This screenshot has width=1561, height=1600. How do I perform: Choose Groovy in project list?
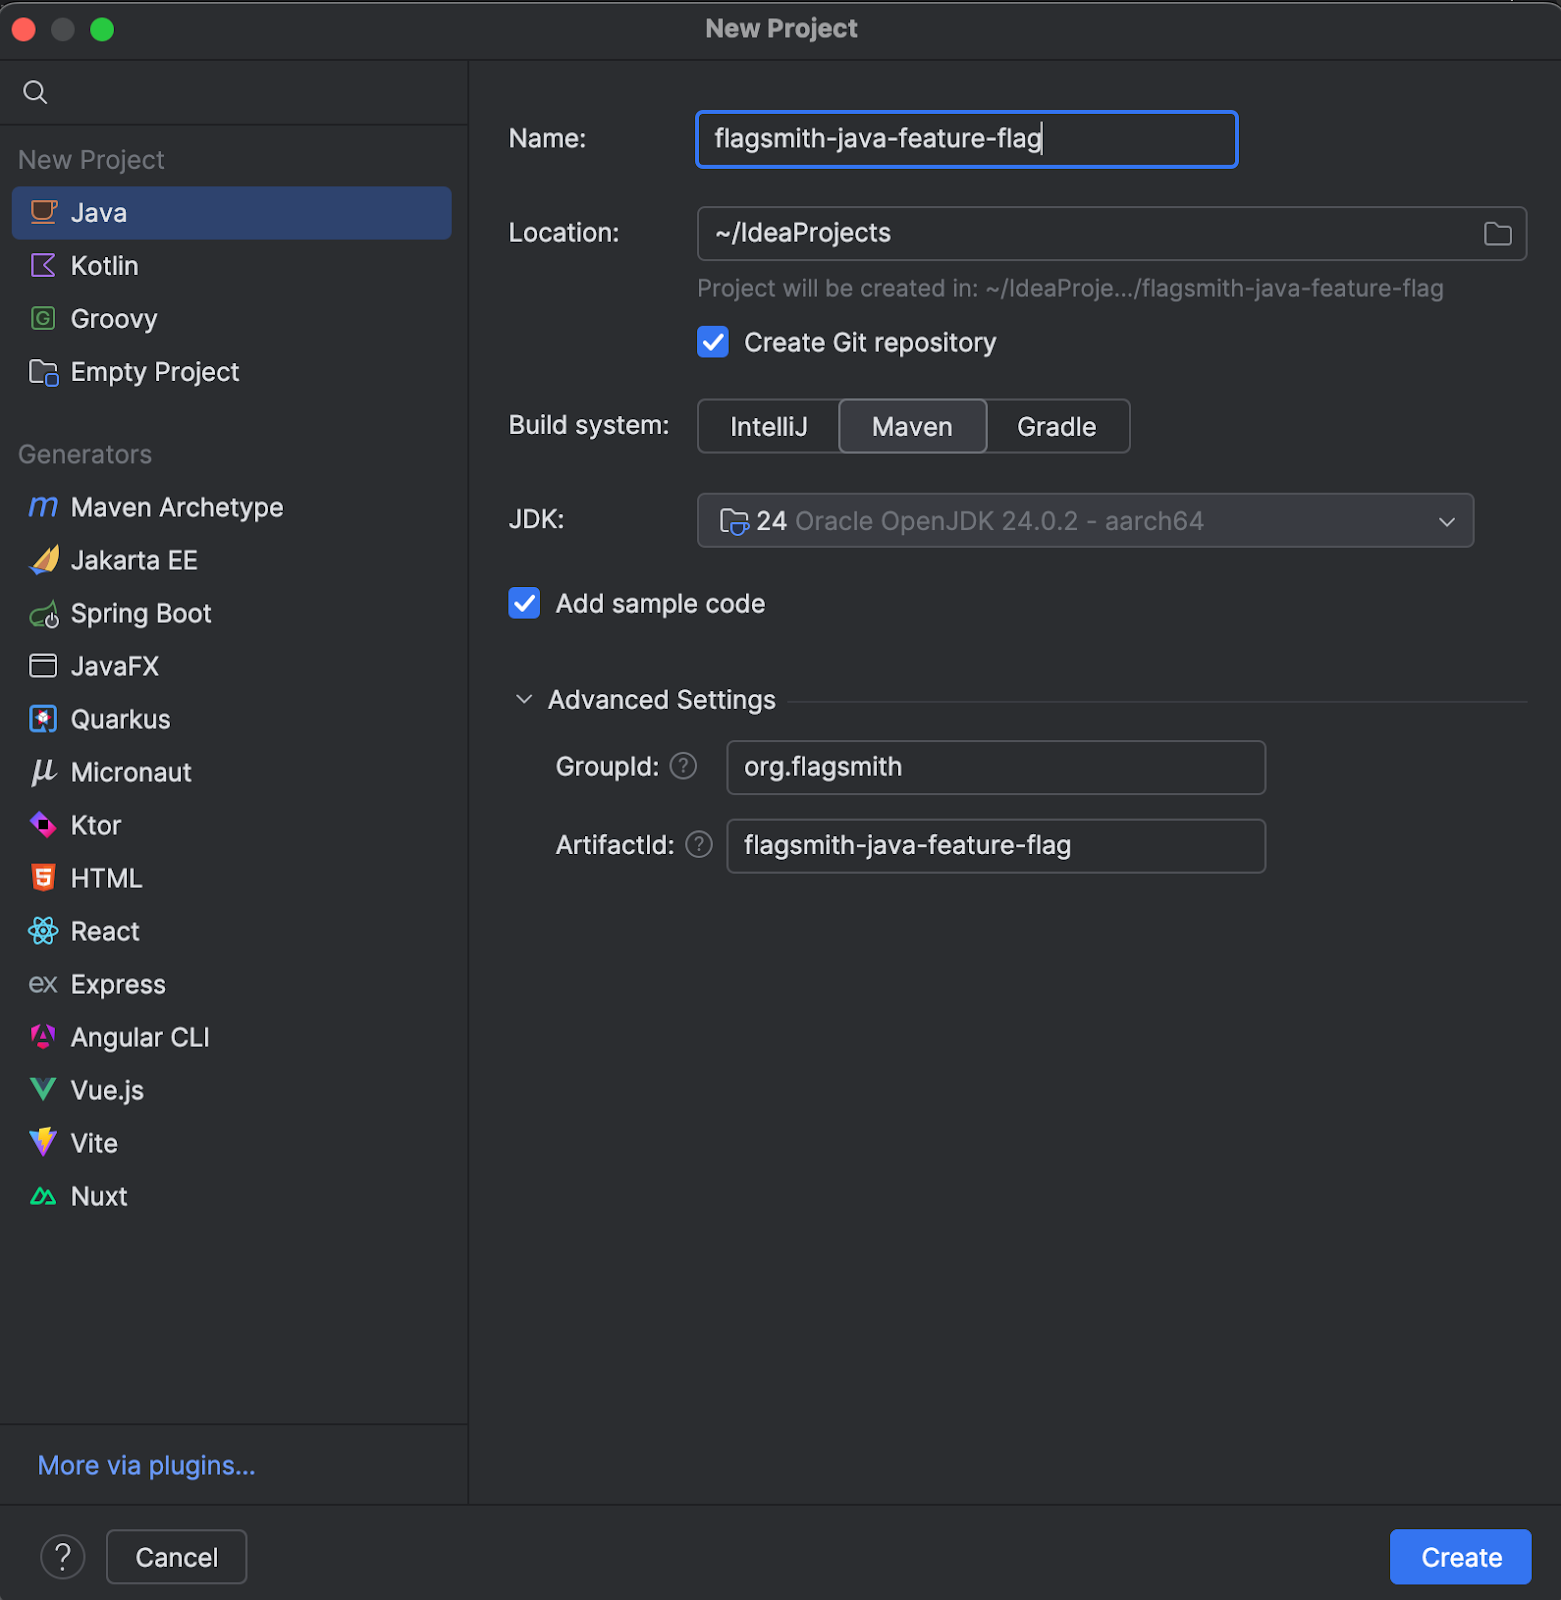tap(231, 319)
